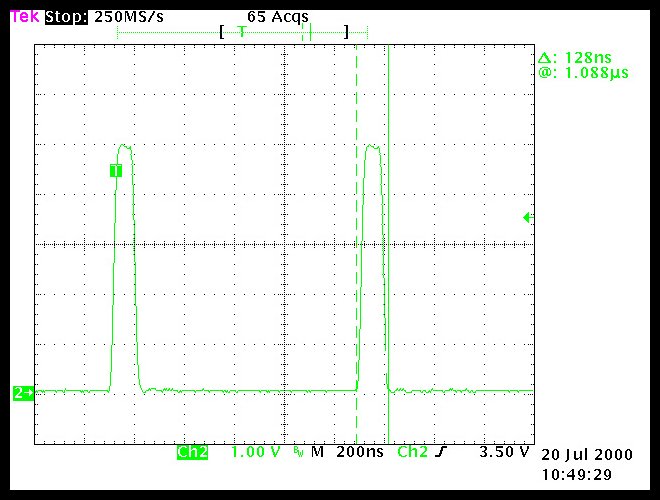Click the channel 2 ground reference marker
Screen dimensions: 660x500
23,393
